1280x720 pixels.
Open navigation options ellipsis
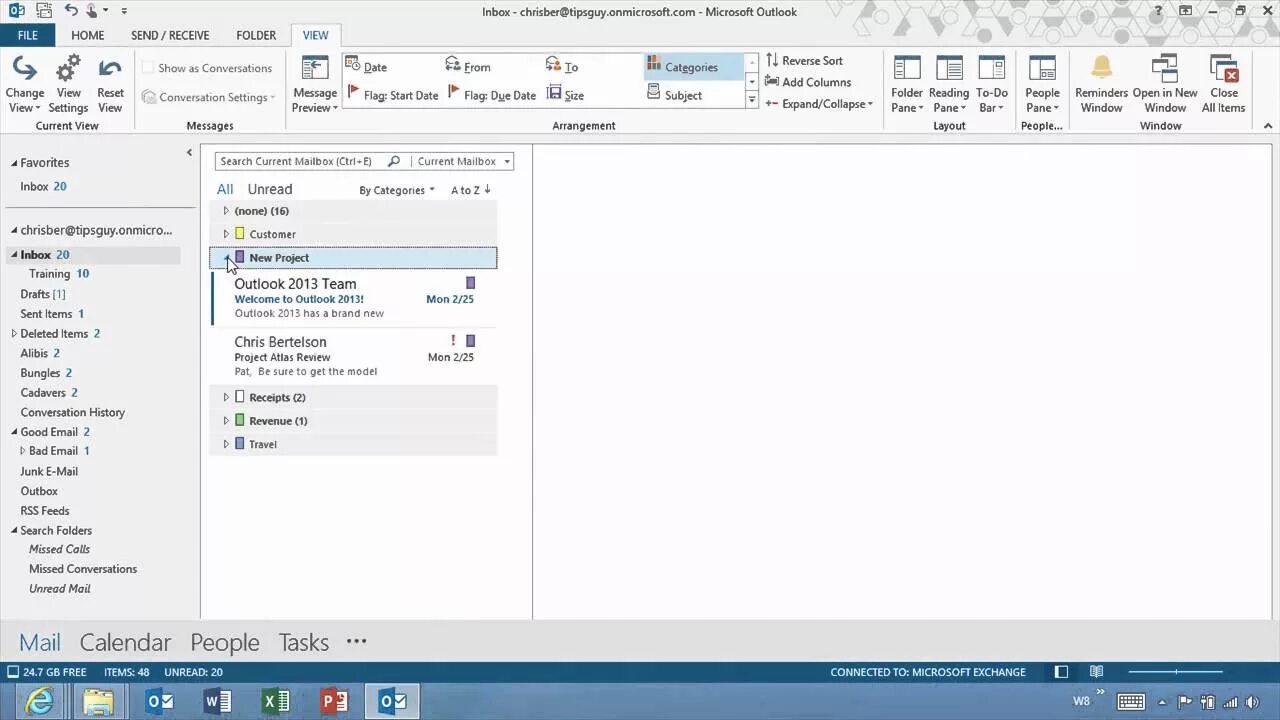(357, 641)
